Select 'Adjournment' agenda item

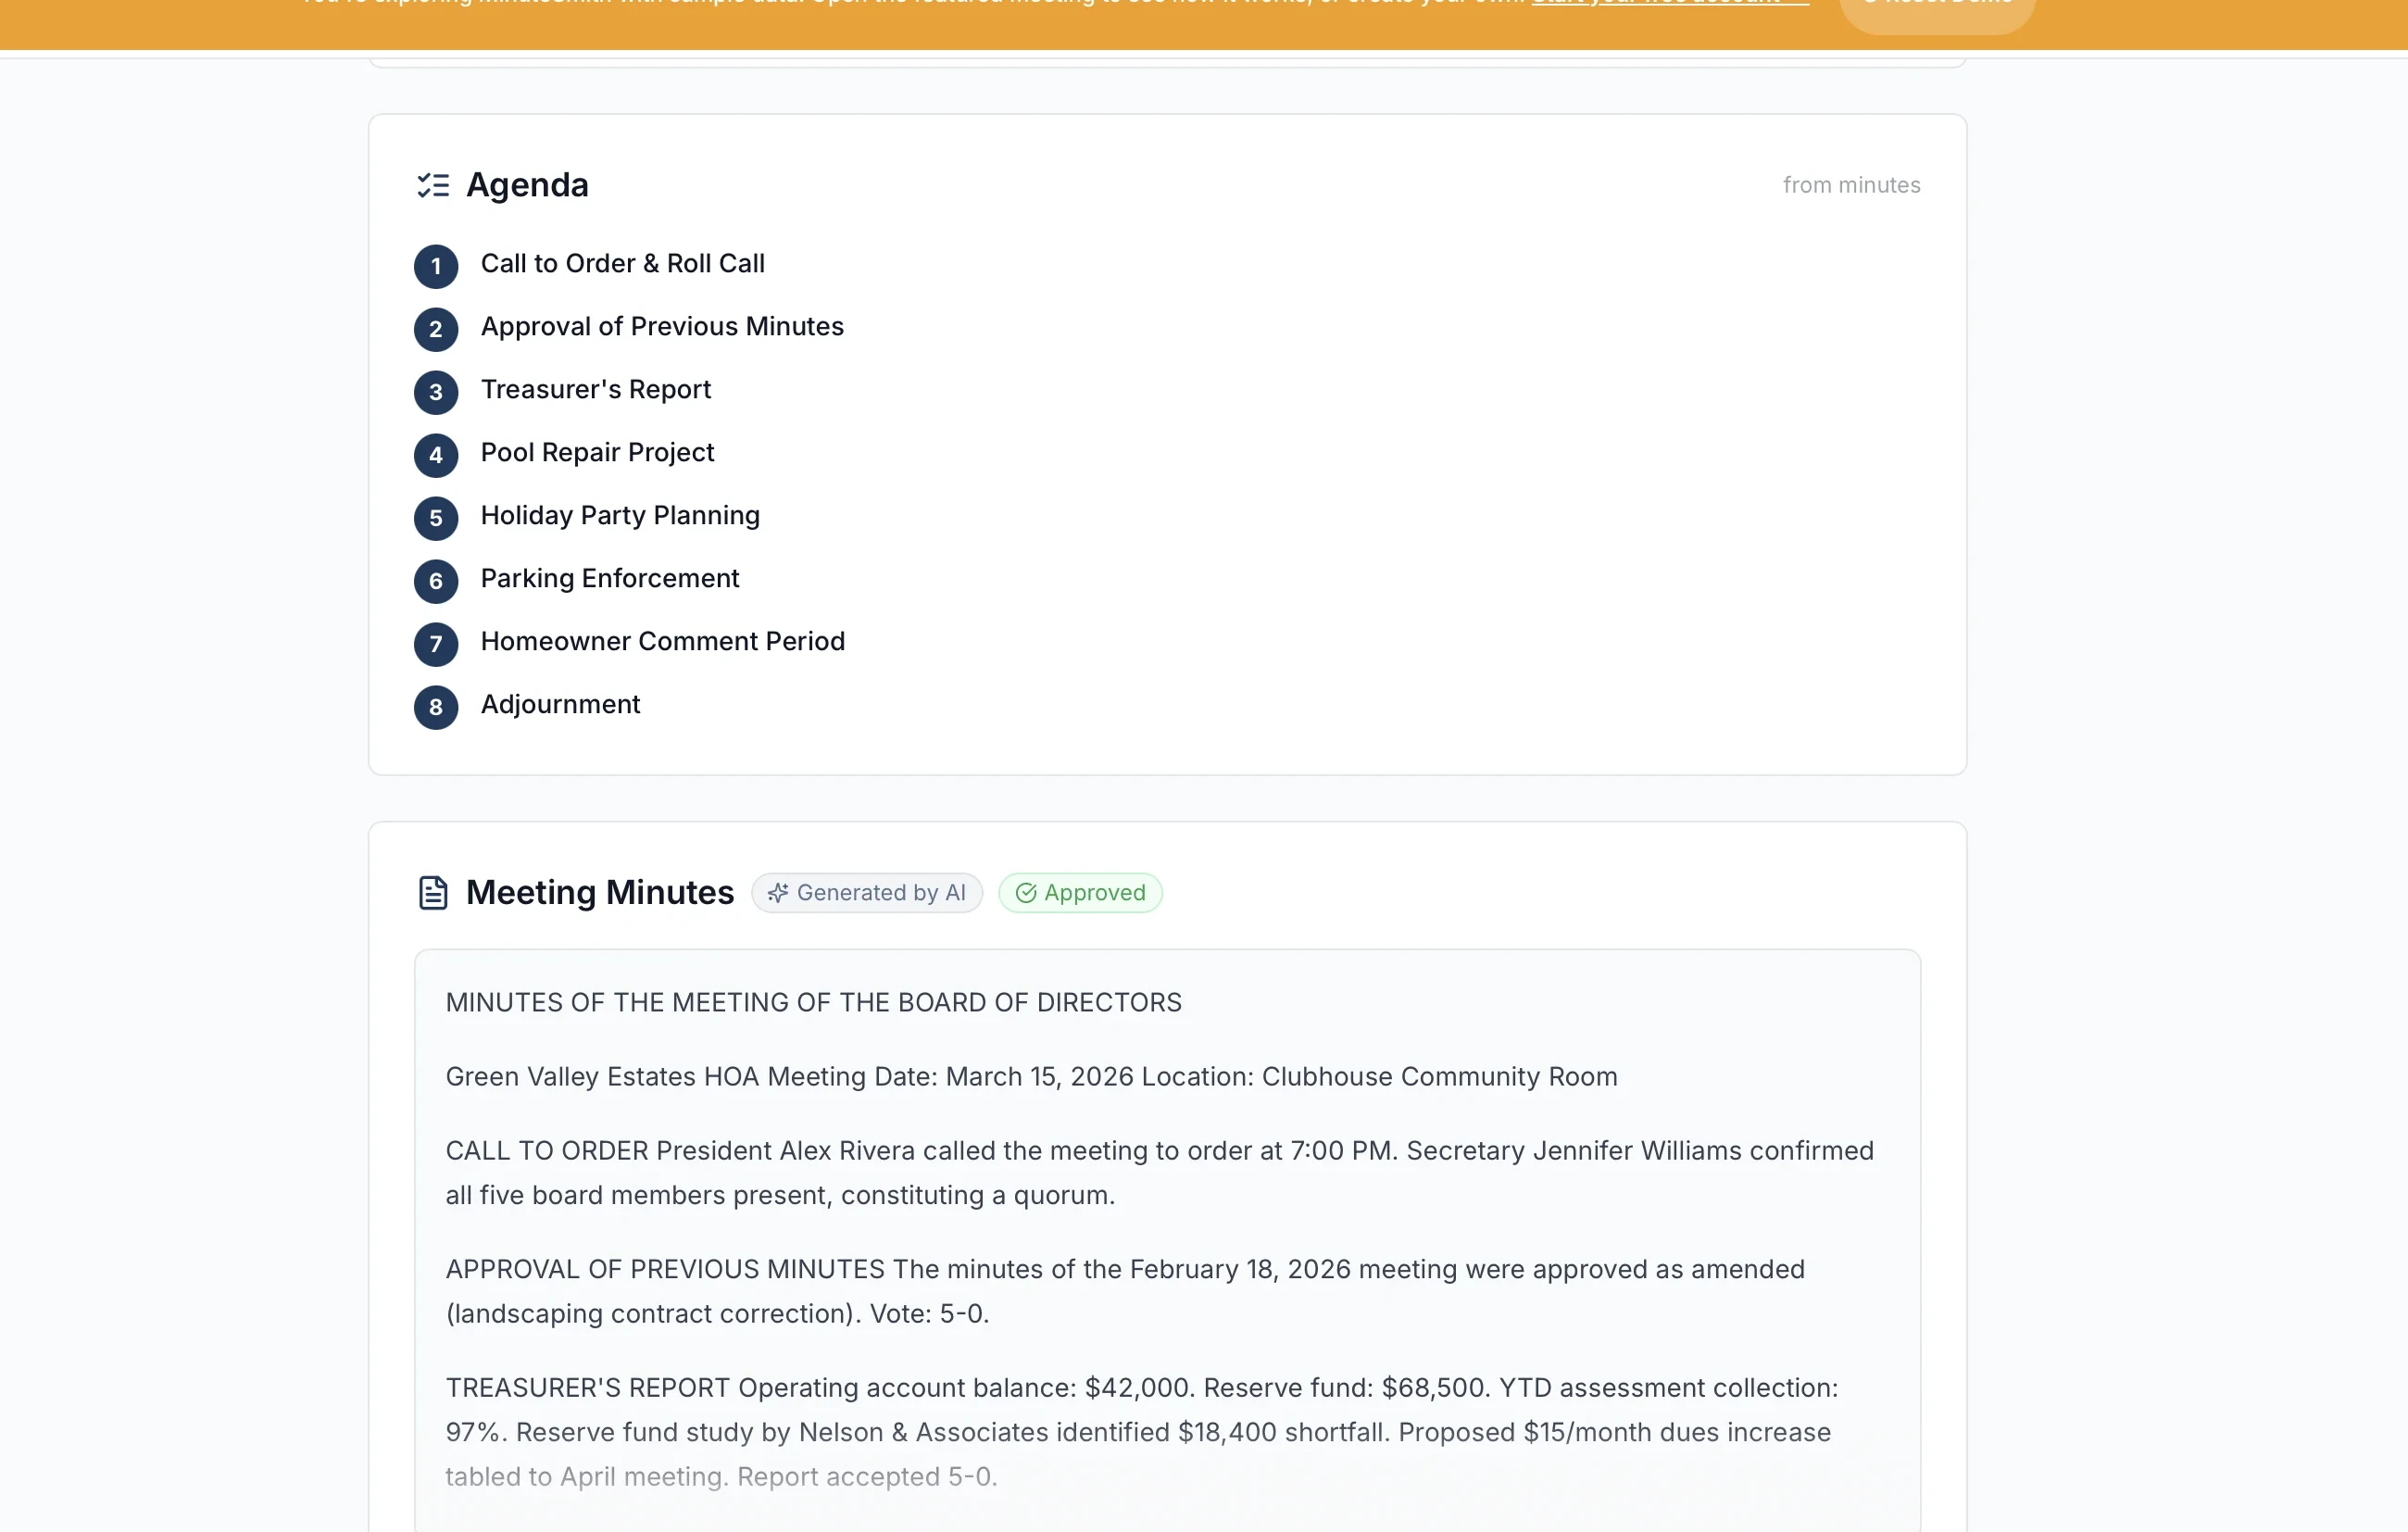coord(561,704)
